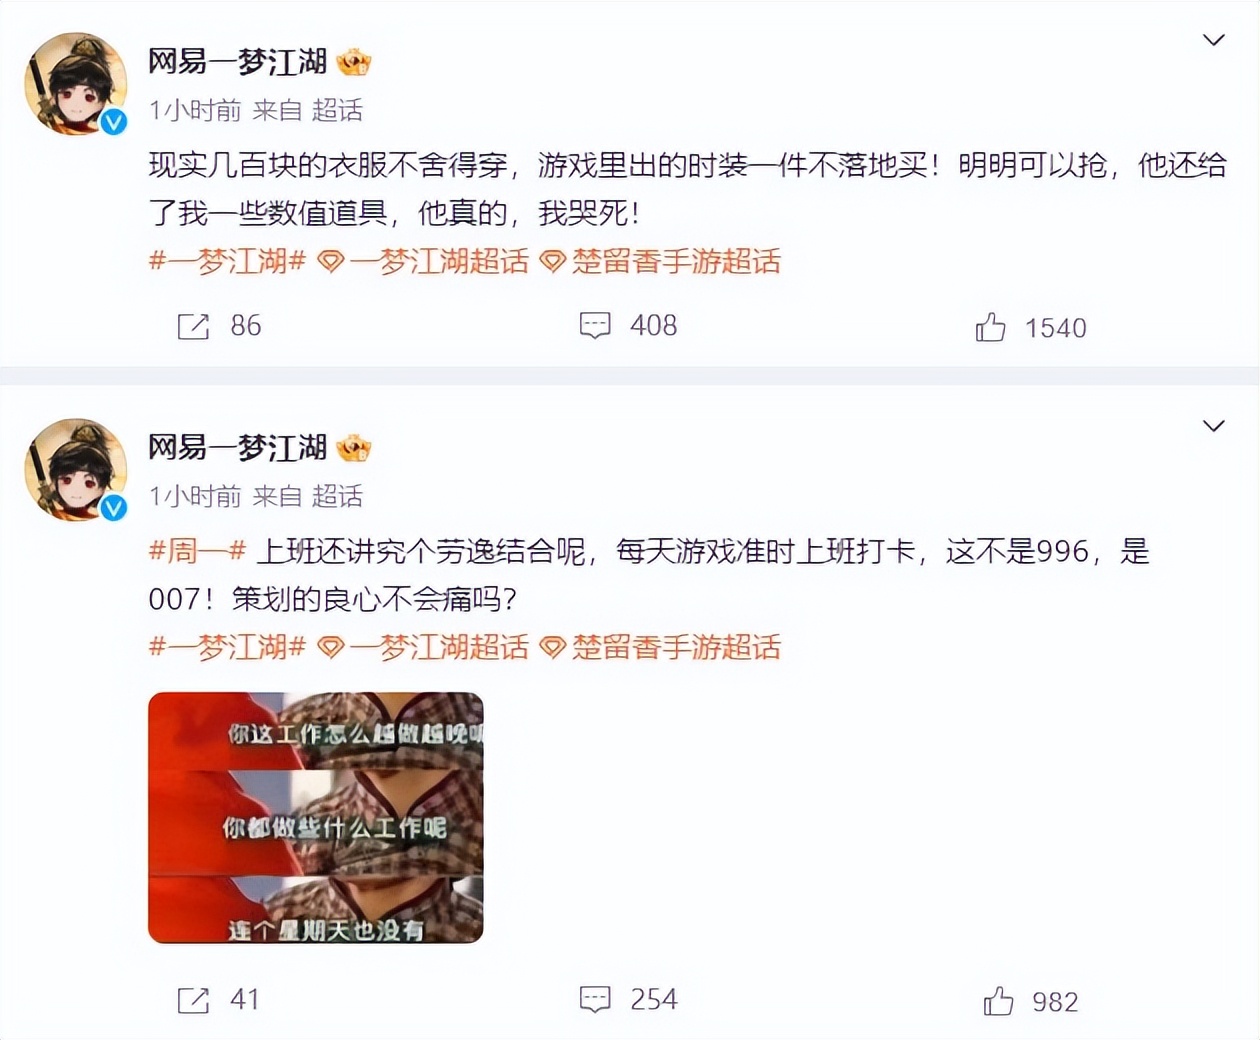
Task: Open the #周一# hashtag in second post
Action: click(197, 551)
